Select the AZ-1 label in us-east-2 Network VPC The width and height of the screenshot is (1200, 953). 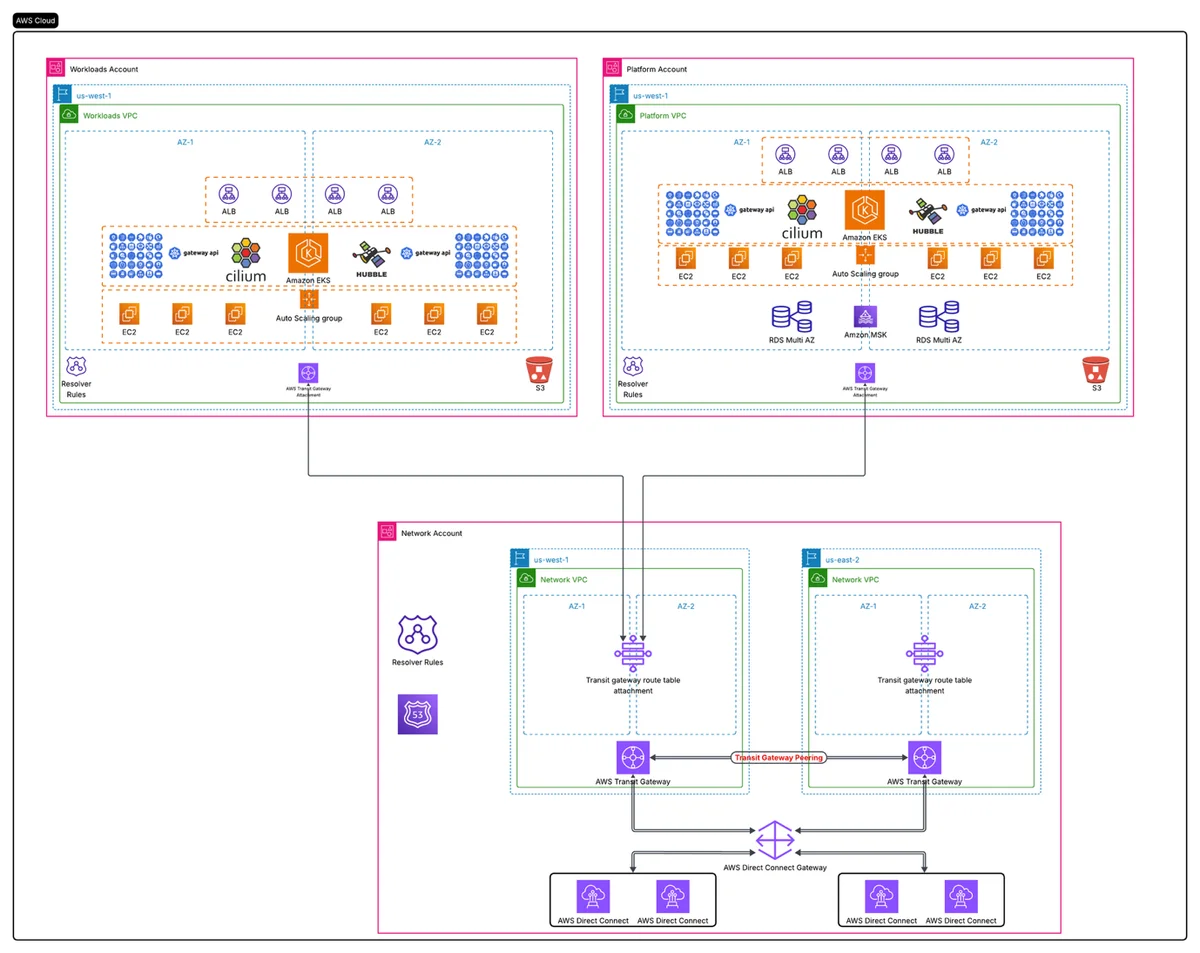tap(867, 606)
